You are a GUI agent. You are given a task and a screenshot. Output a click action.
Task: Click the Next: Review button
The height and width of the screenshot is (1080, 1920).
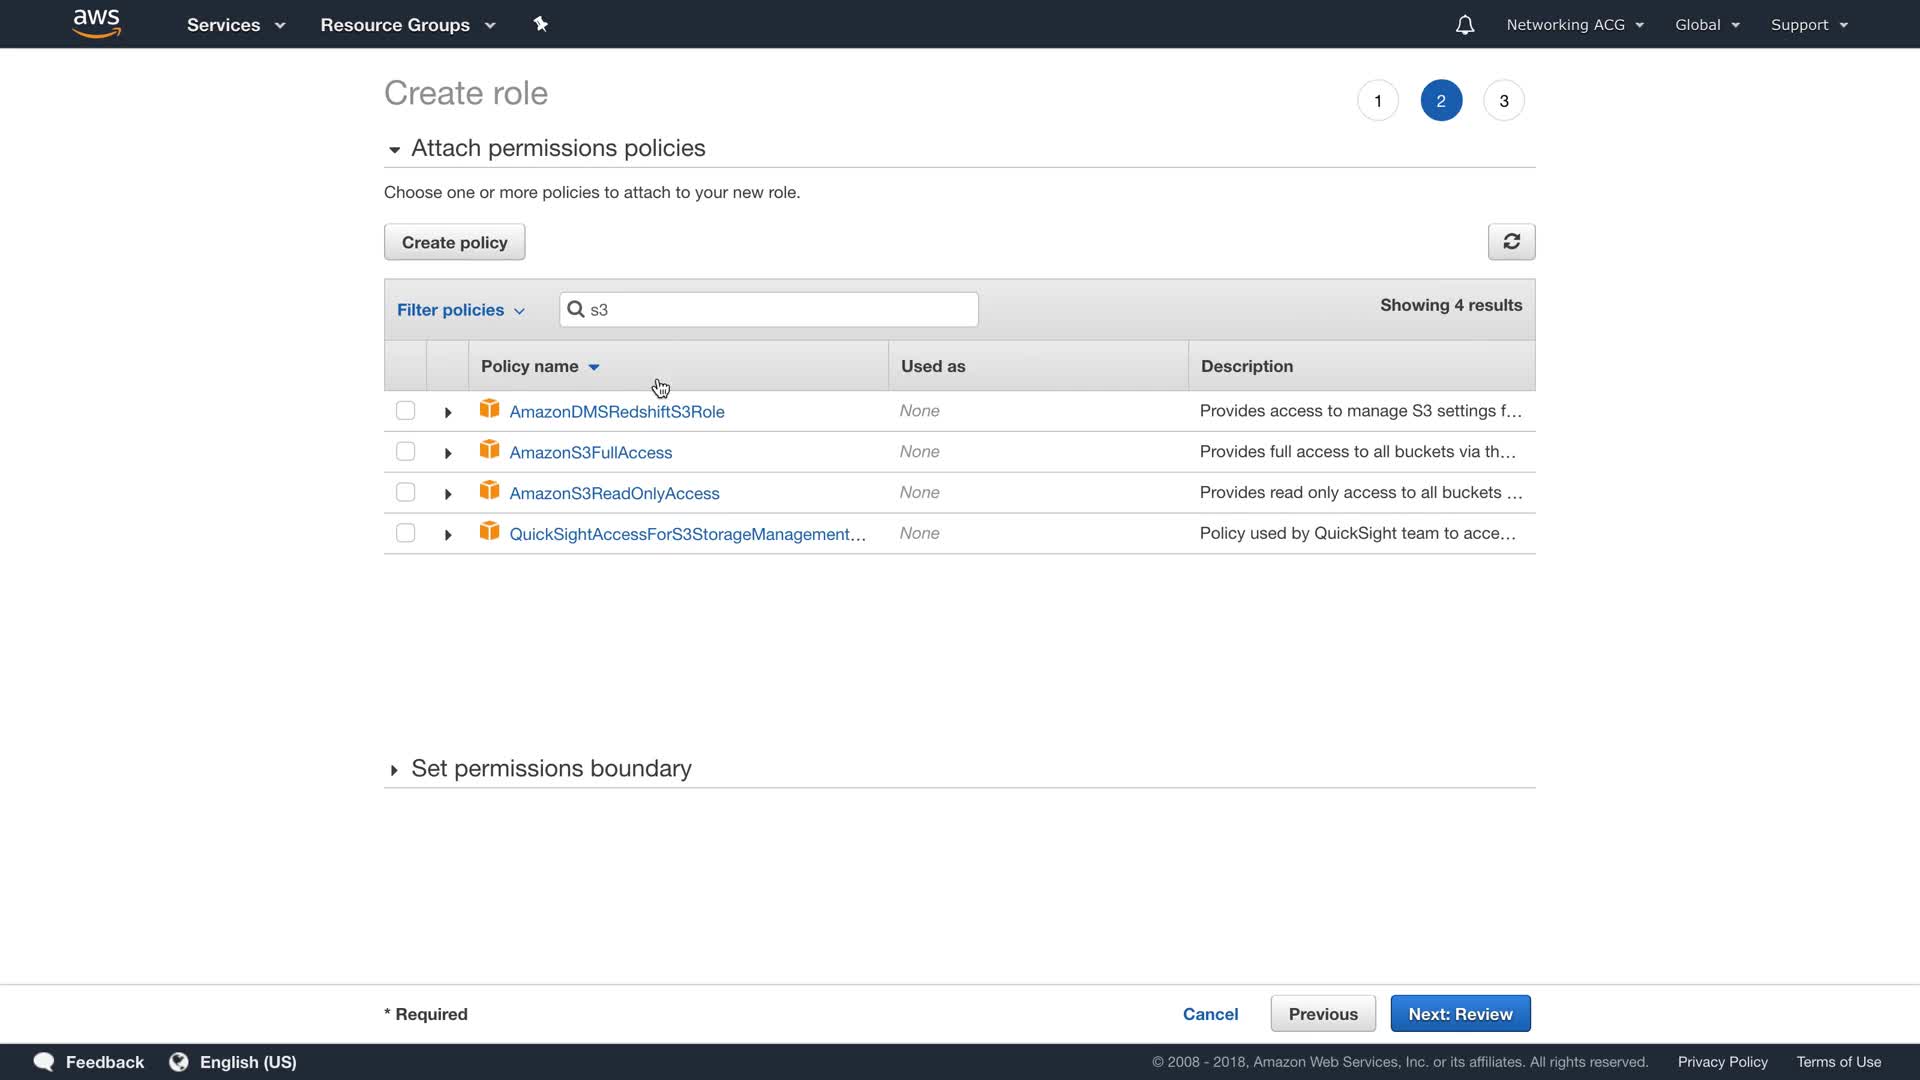click(1460, 1014)
